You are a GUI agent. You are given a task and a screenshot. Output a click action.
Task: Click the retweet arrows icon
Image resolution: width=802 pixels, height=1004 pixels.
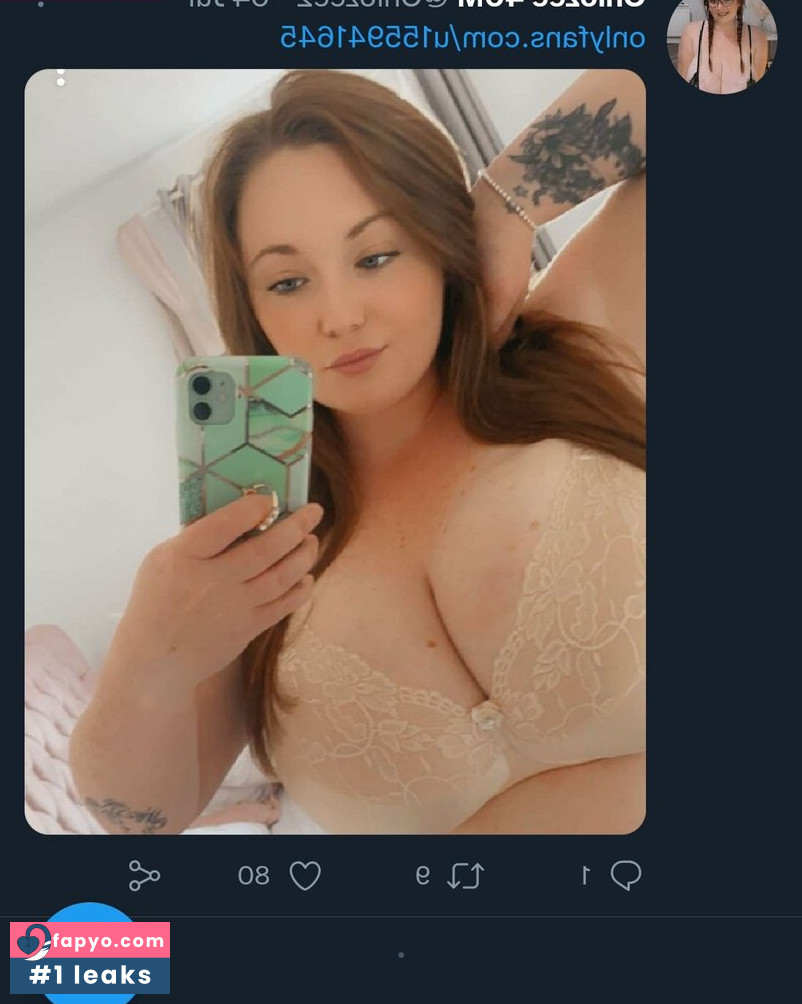pyautogui.click(x=465, y=875)
